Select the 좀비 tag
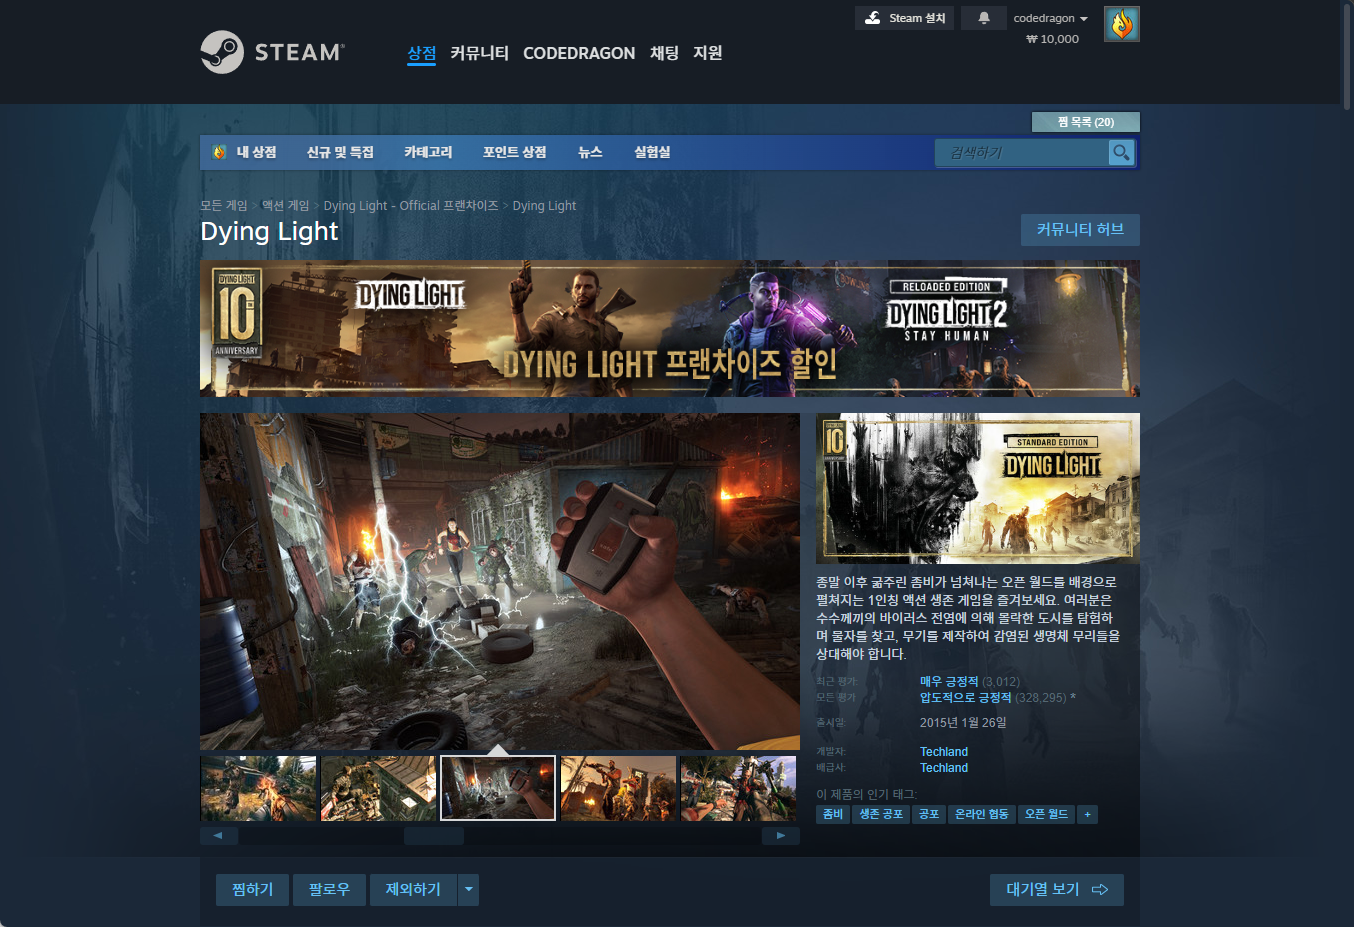 833,814
